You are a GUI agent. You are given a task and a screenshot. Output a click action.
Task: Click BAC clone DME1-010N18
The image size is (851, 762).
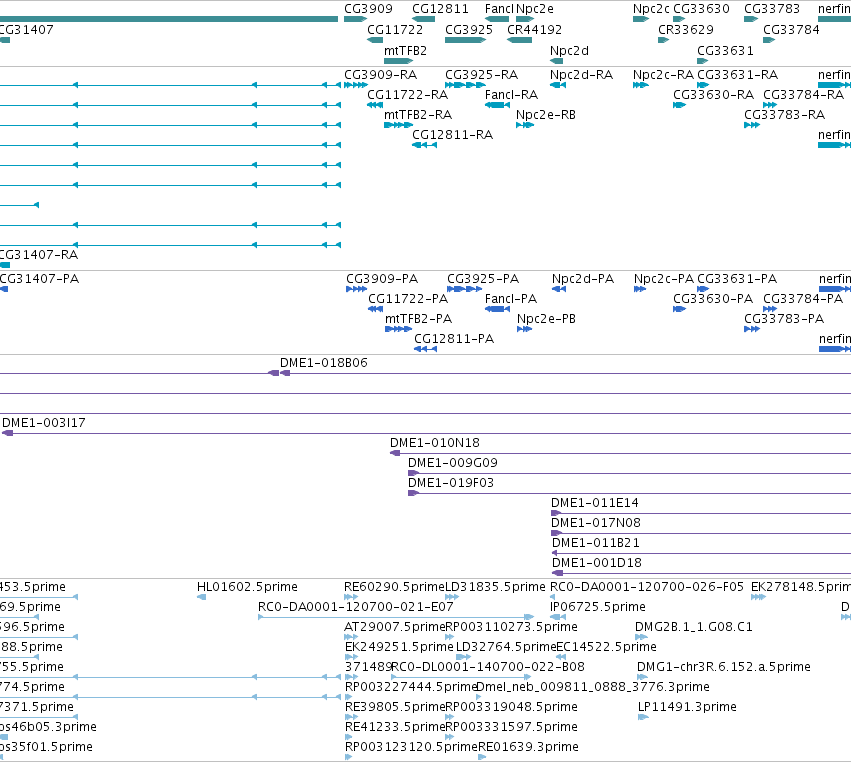tap(435, 443)
